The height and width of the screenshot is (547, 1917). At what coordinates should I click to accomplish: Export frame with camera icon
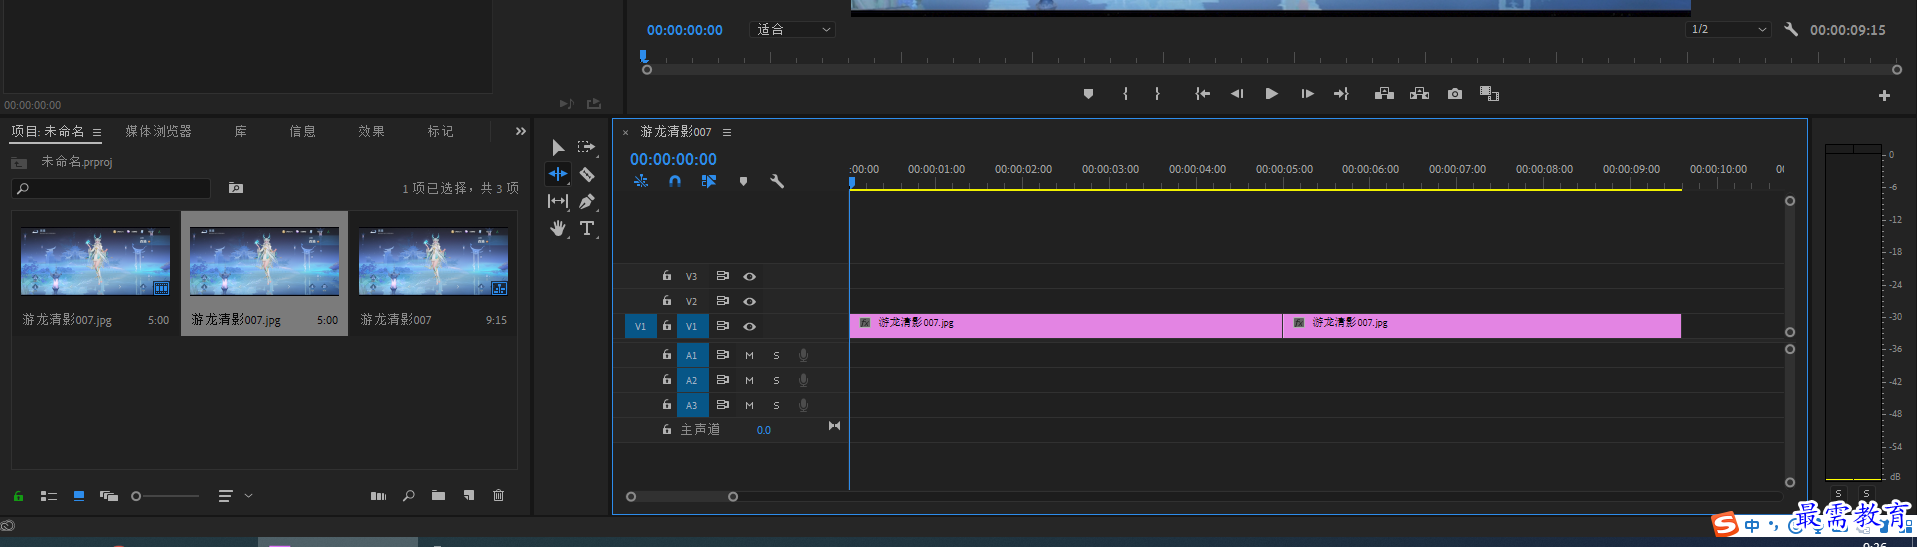click(x=1455, y=94)
